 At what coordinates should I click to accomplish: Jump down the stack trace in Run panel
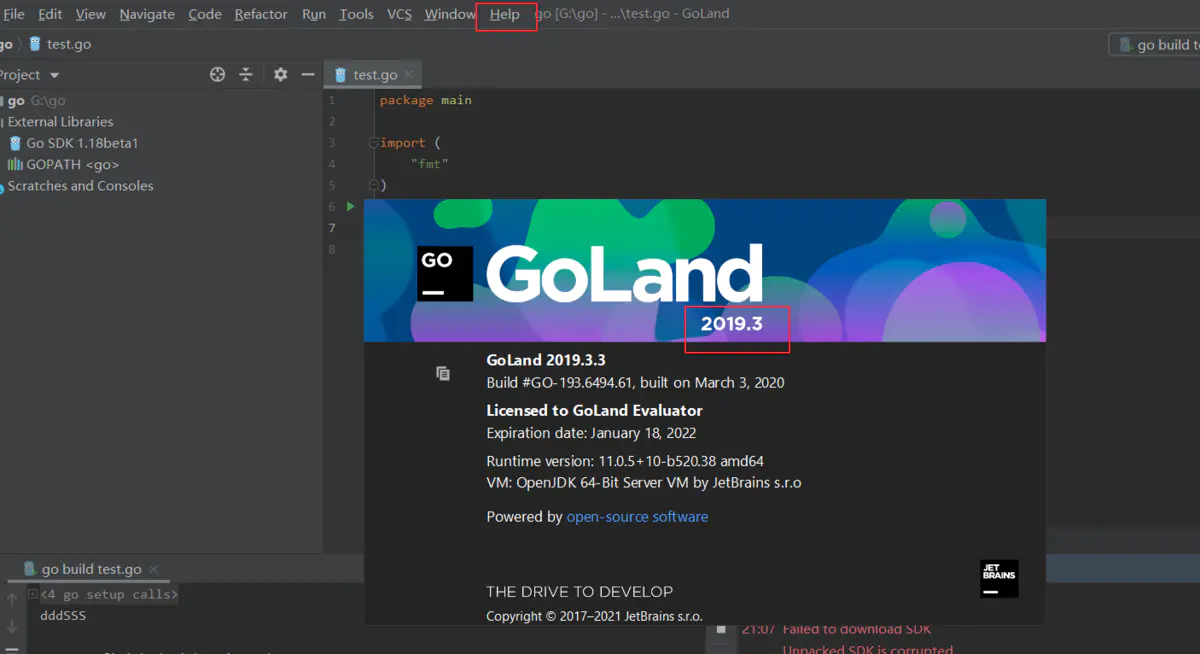pyautogui.click(x=12, y=627)
